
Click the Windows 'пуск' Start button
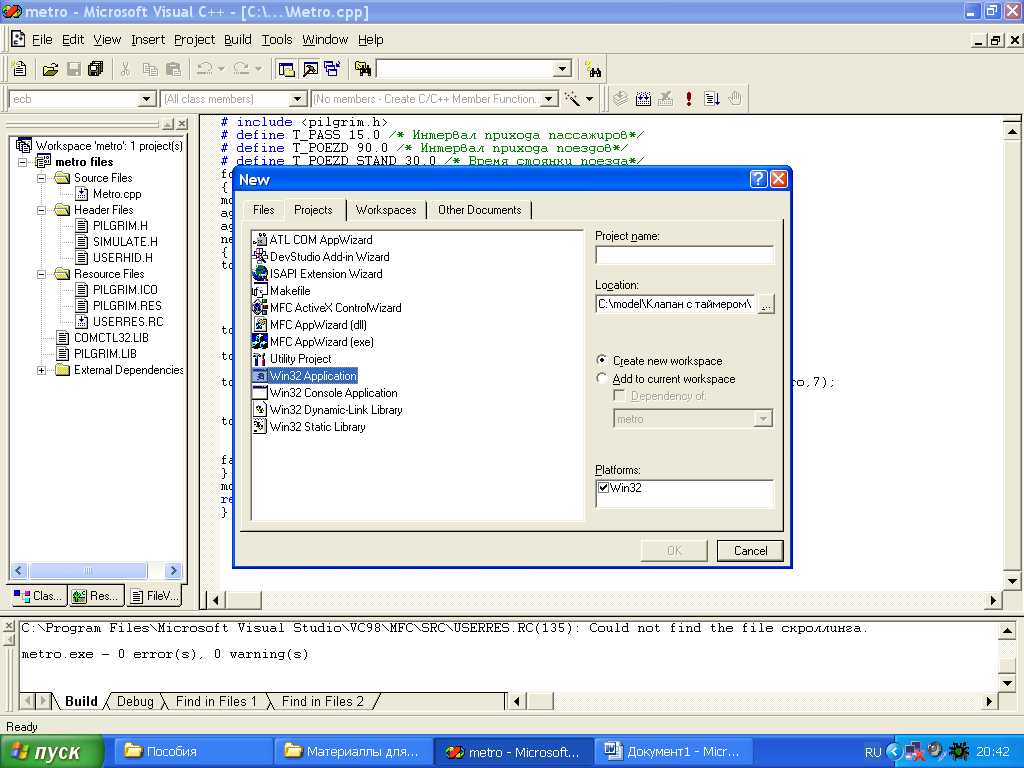52,752
